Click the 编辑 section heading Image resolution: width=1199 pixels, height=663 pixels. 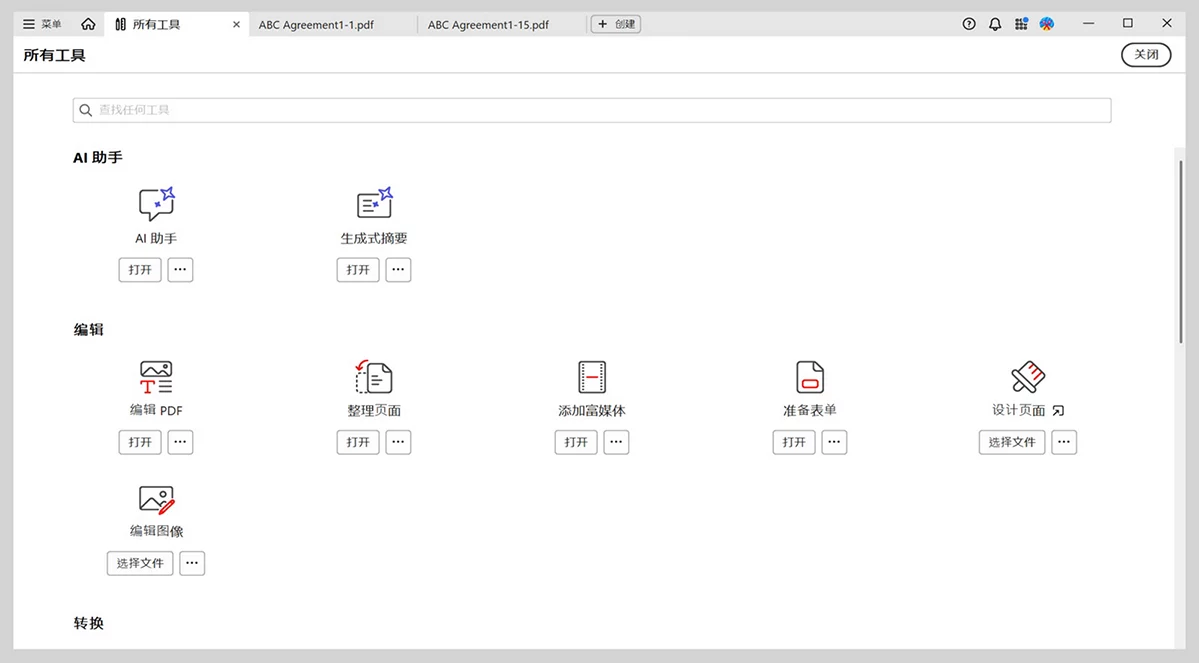click(x=89, y=330)
